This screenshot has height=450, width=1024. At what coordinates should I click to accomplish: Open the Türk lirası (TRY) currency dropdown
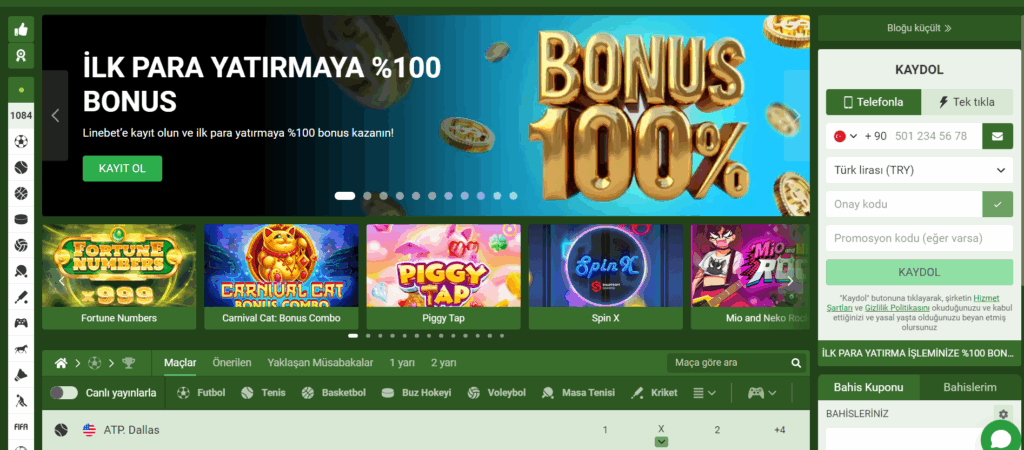tap(919, 170)
